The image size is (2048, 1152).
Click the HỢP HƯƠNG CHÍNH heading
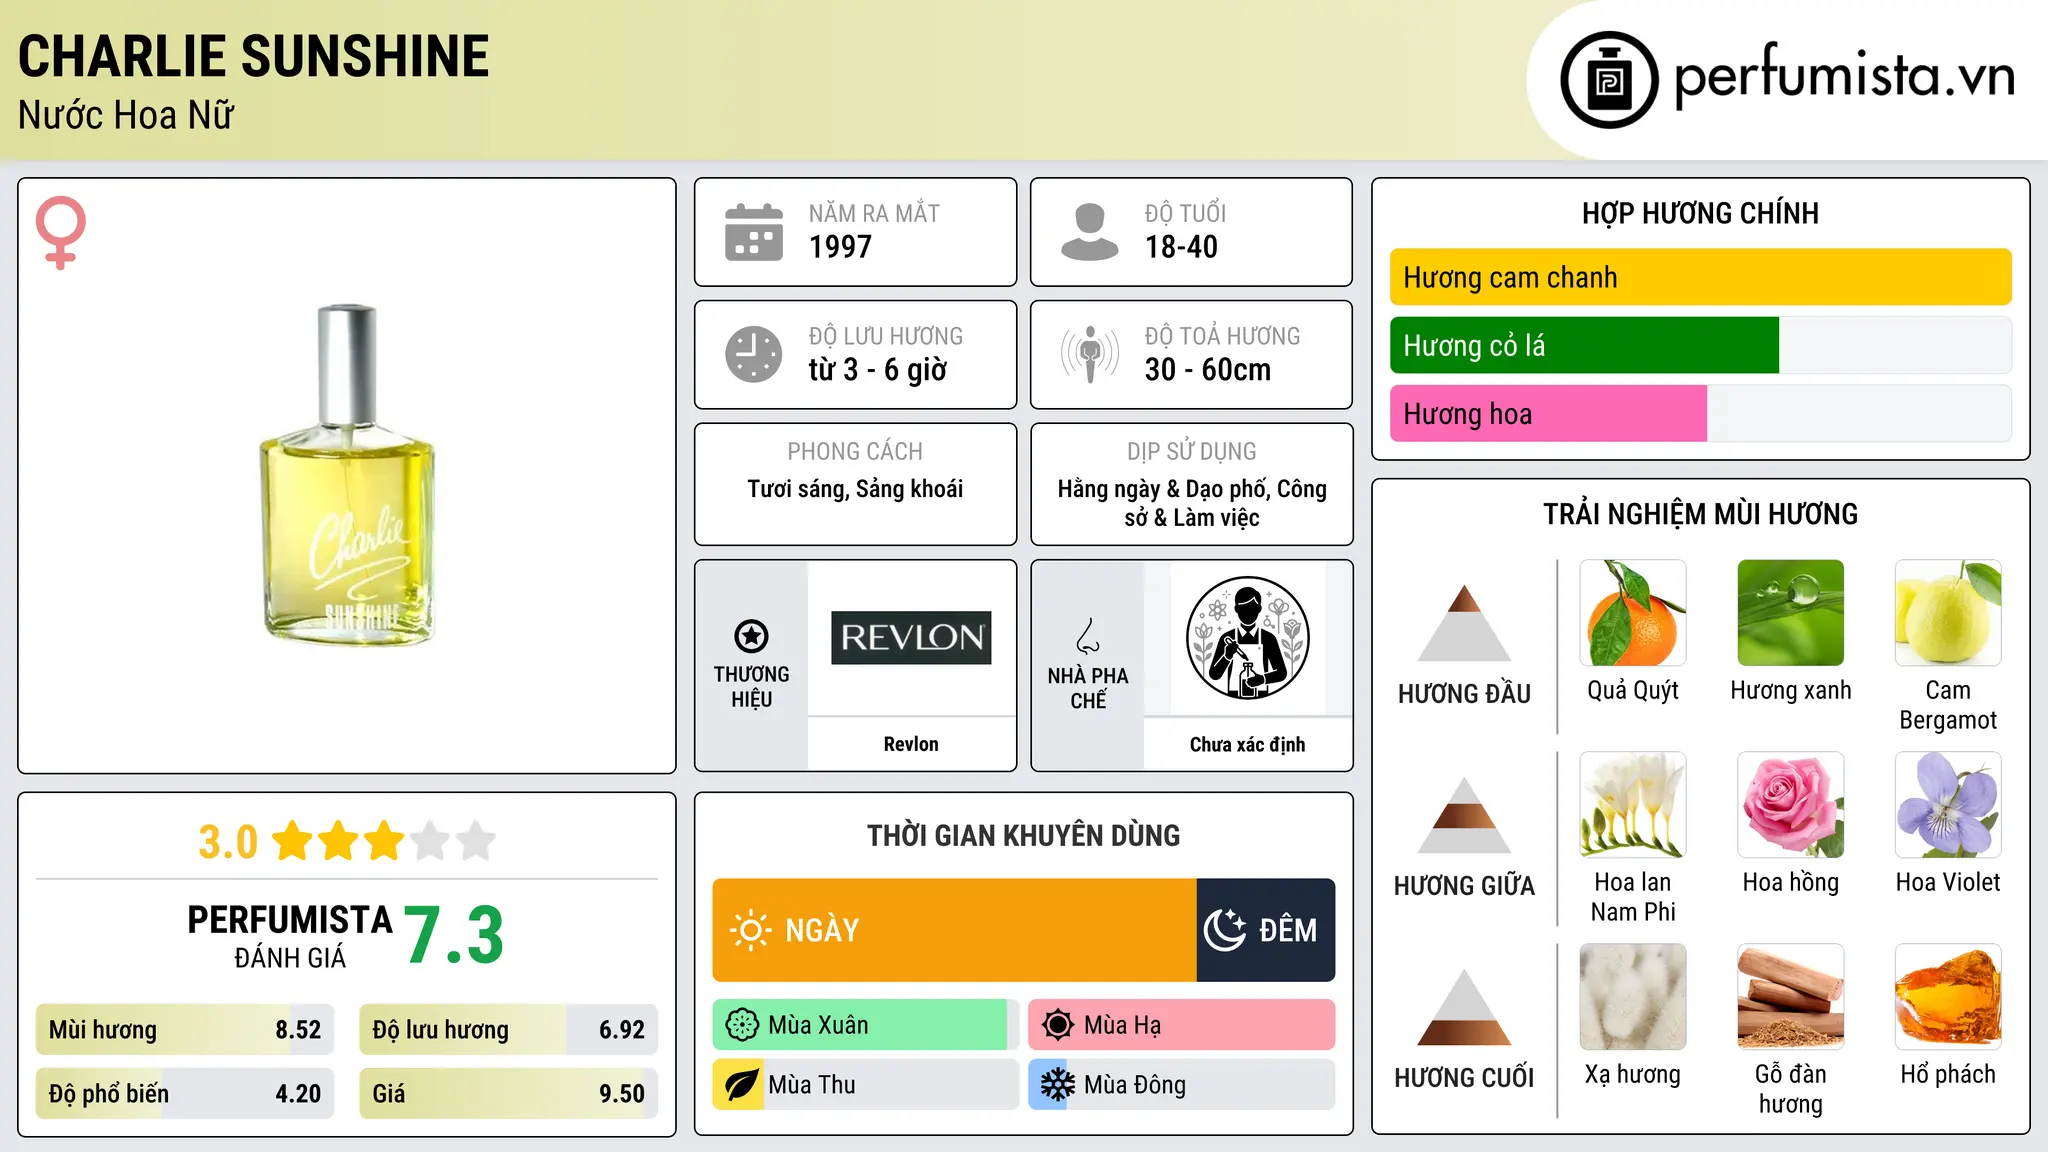[1700, 213]
